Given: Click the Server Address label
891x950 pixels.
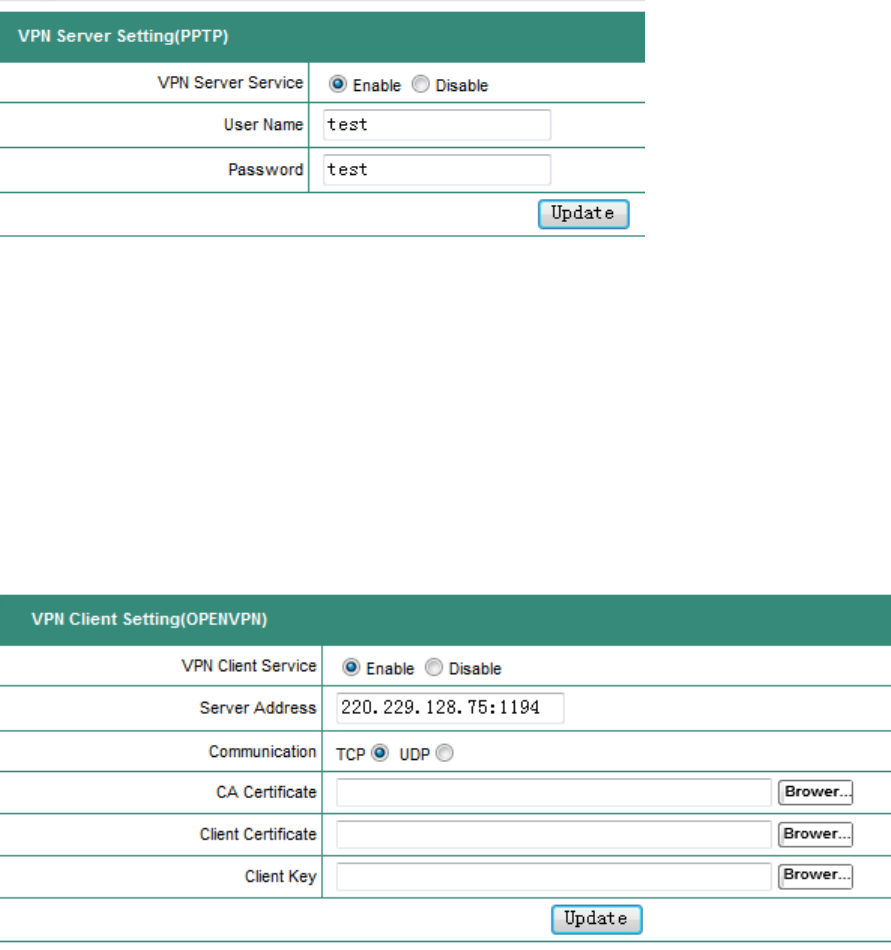Looking at the screenshot, I should pyautogui.click(x=258, y=708).
